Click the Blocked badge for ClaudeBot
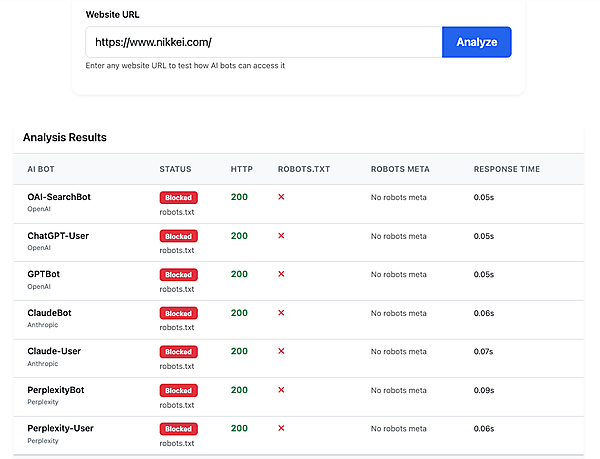Screen dimensions: 600x459 pyautogui.click(x=178, y=313)
